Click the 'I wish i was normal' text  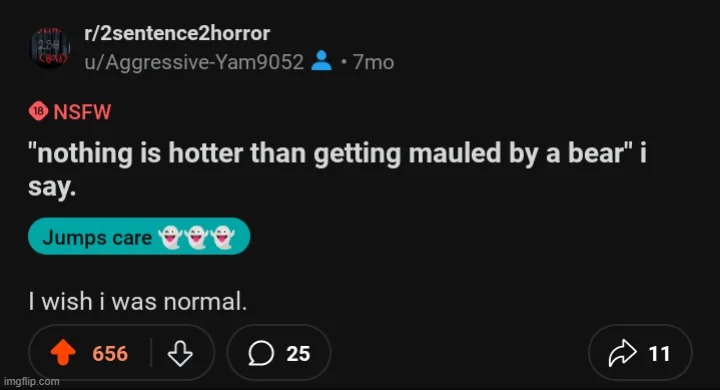pyautogui.click(x=138, y=301)
